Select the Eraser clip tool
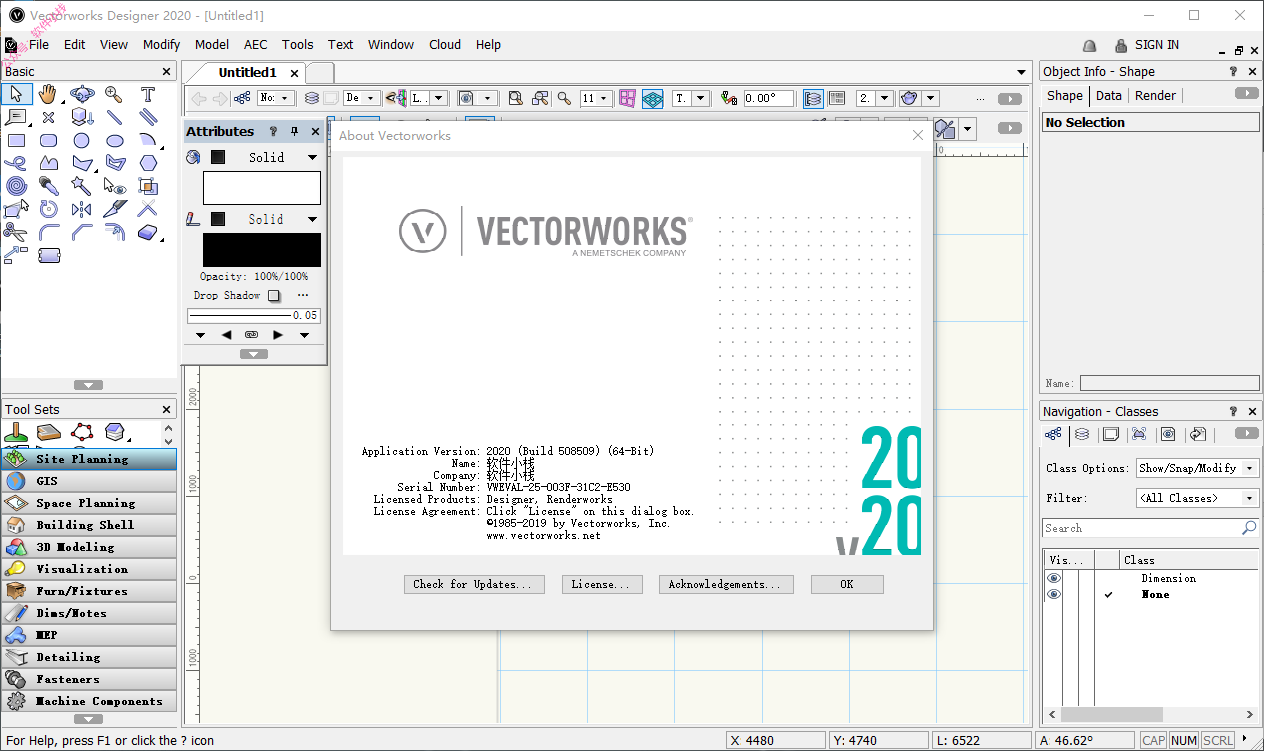The image size is (1264, 751). 148,232
